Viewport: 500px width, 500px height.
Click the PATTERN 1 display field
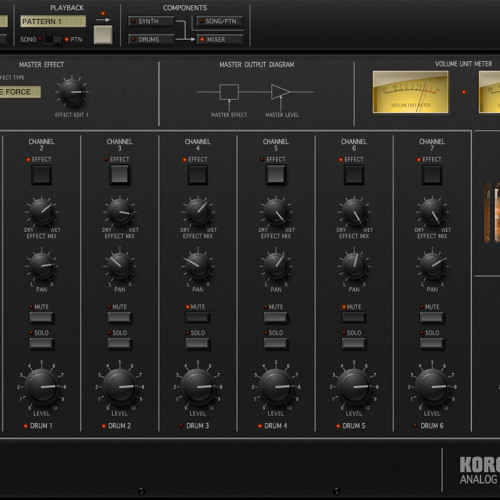53,21
